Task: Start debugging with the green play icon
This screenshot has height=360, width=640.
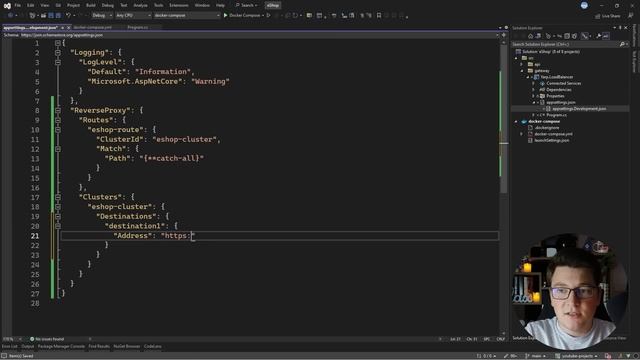Action: pyautogui.click(x=225, y=16)
